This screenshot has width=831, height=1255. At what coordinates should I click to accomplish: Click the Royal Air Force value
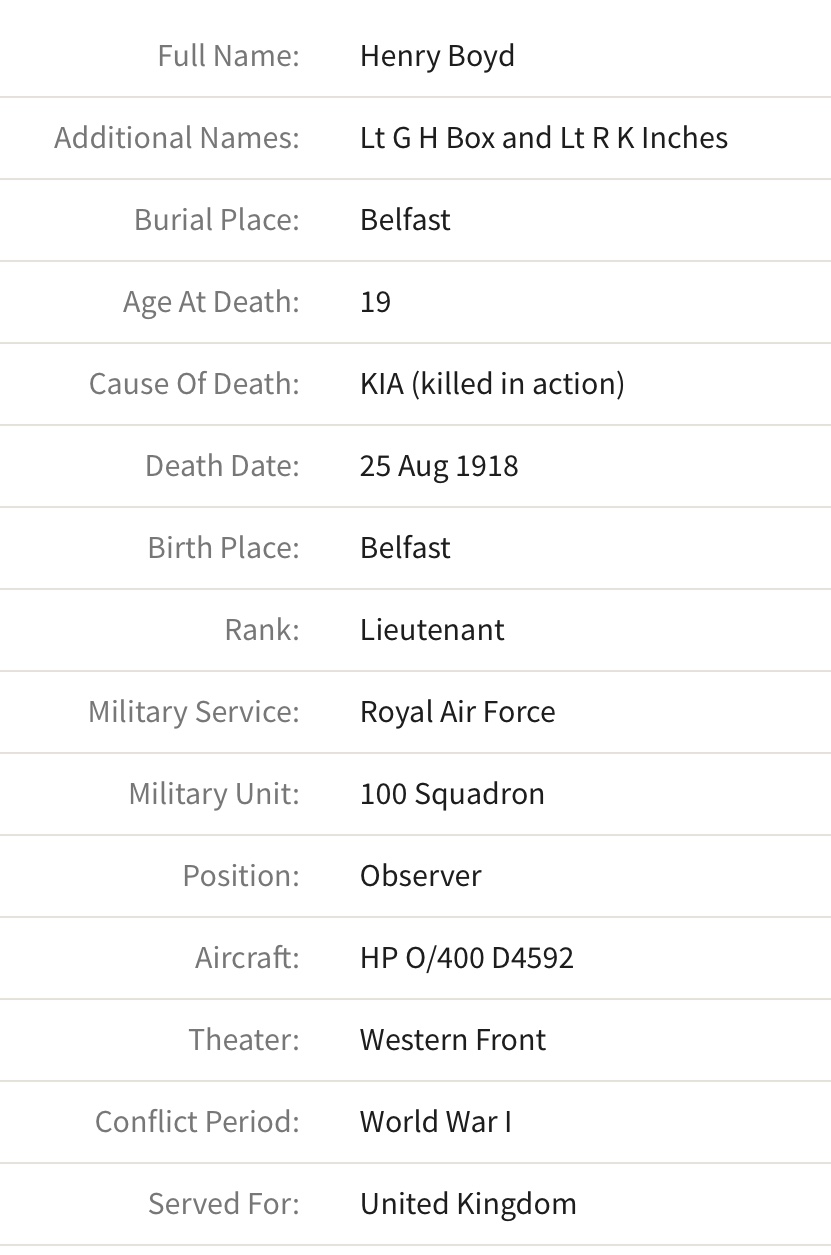click(457, 712)
